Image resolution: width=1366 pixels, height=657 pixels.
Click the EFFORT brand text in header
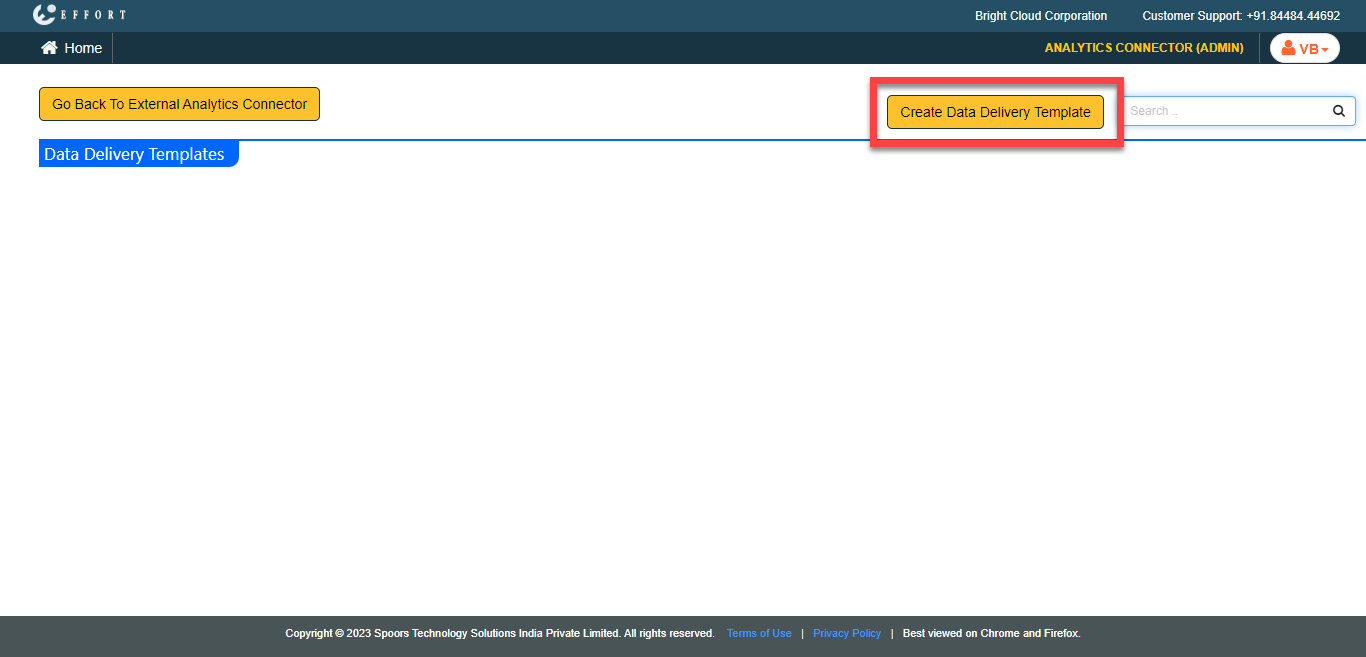pyautogui.click(x=94, y=16)
